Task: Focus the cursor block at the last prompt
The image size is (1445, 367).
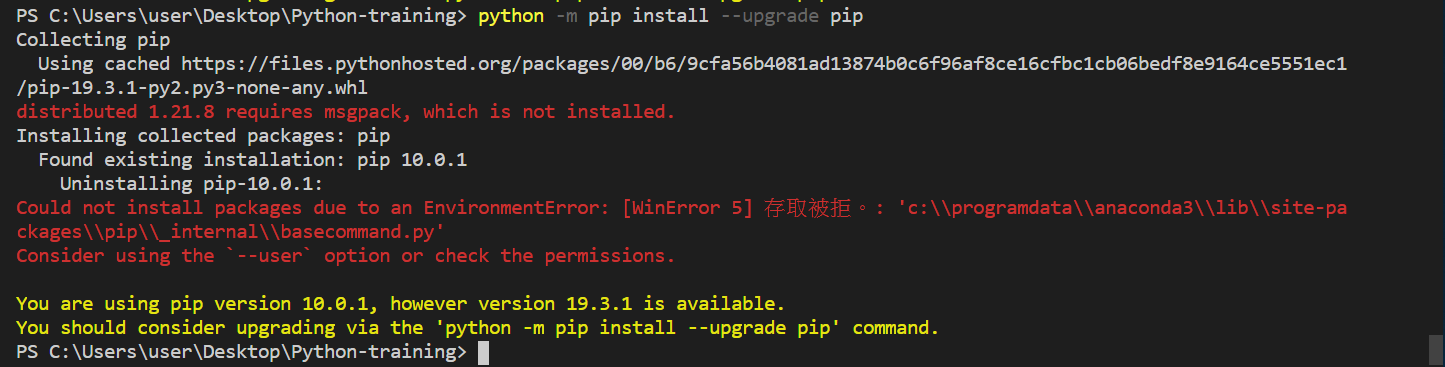Action: pyautogui.click(x=483, y=352)
